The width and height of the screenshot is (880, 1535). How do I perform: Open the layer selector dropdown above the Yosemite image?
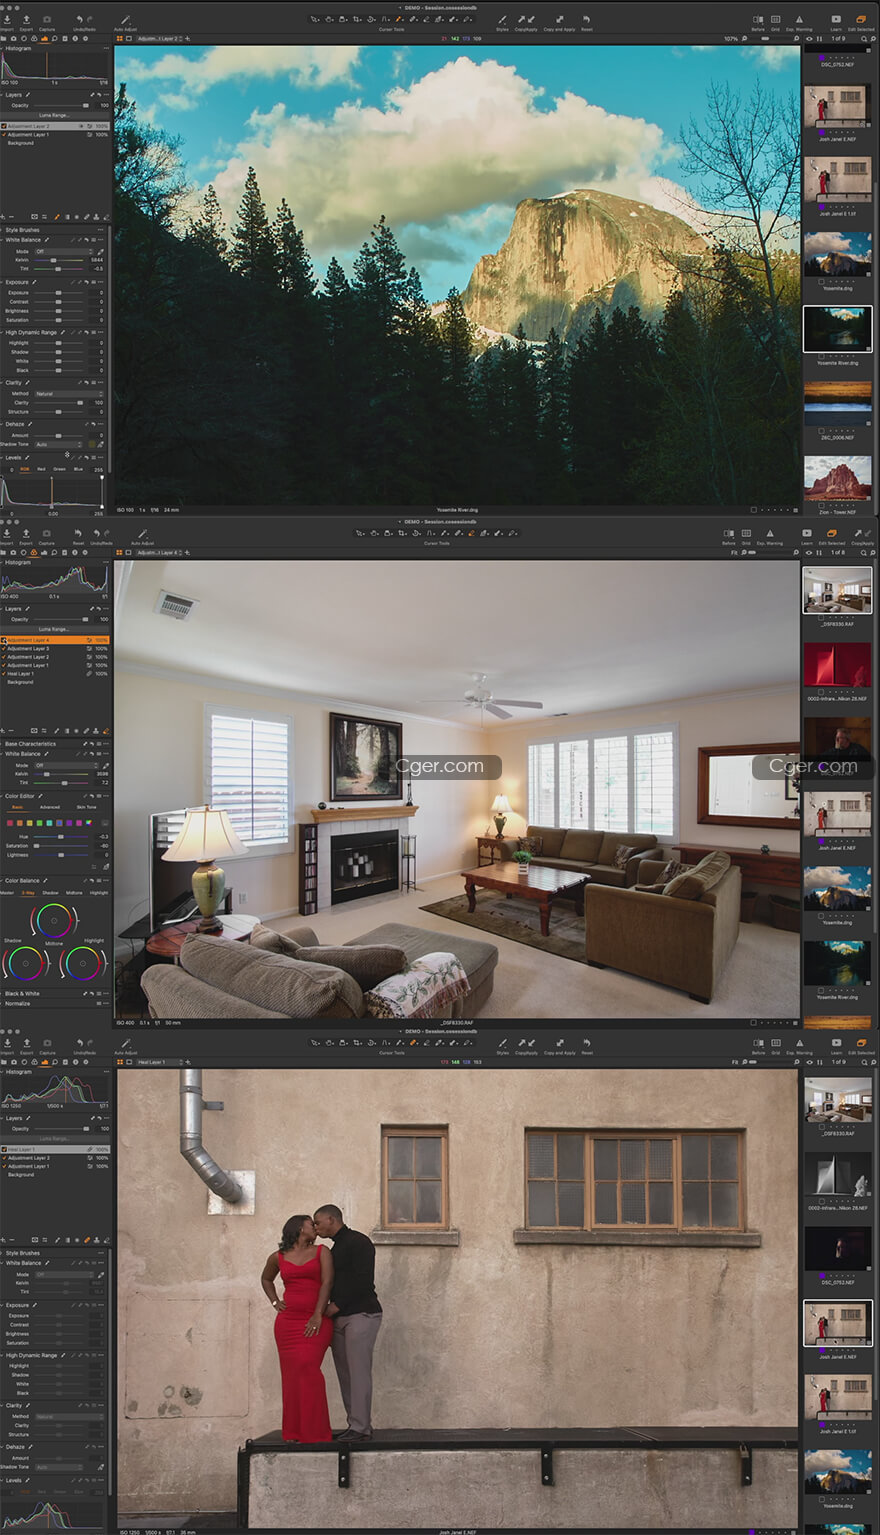click(158, 39)
